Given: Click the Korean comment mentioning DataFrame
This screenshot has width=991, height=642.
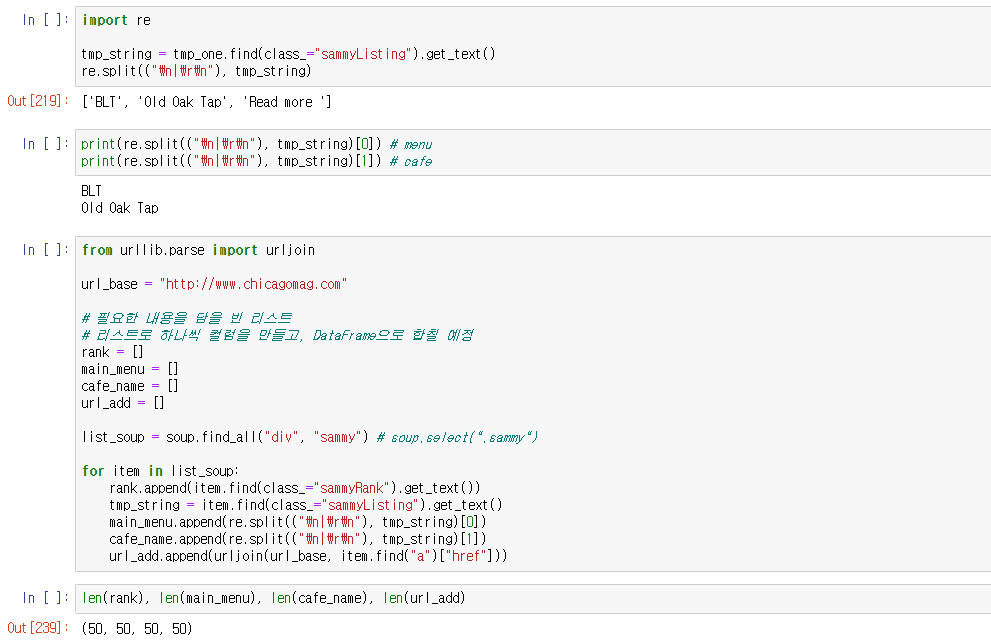Looking at the screenshot, I should [277, 336].
